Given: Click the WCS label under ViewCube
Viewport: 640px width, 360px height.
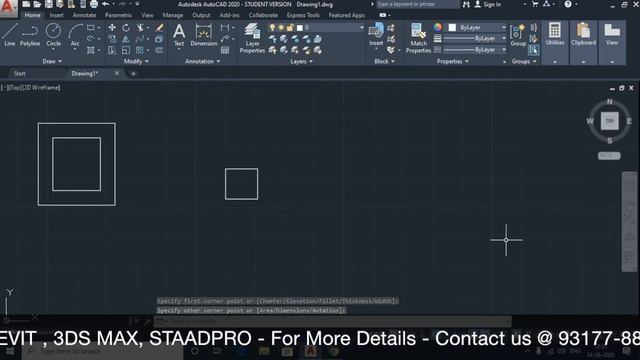Looking at the screenshot, I should pos(609,156).
